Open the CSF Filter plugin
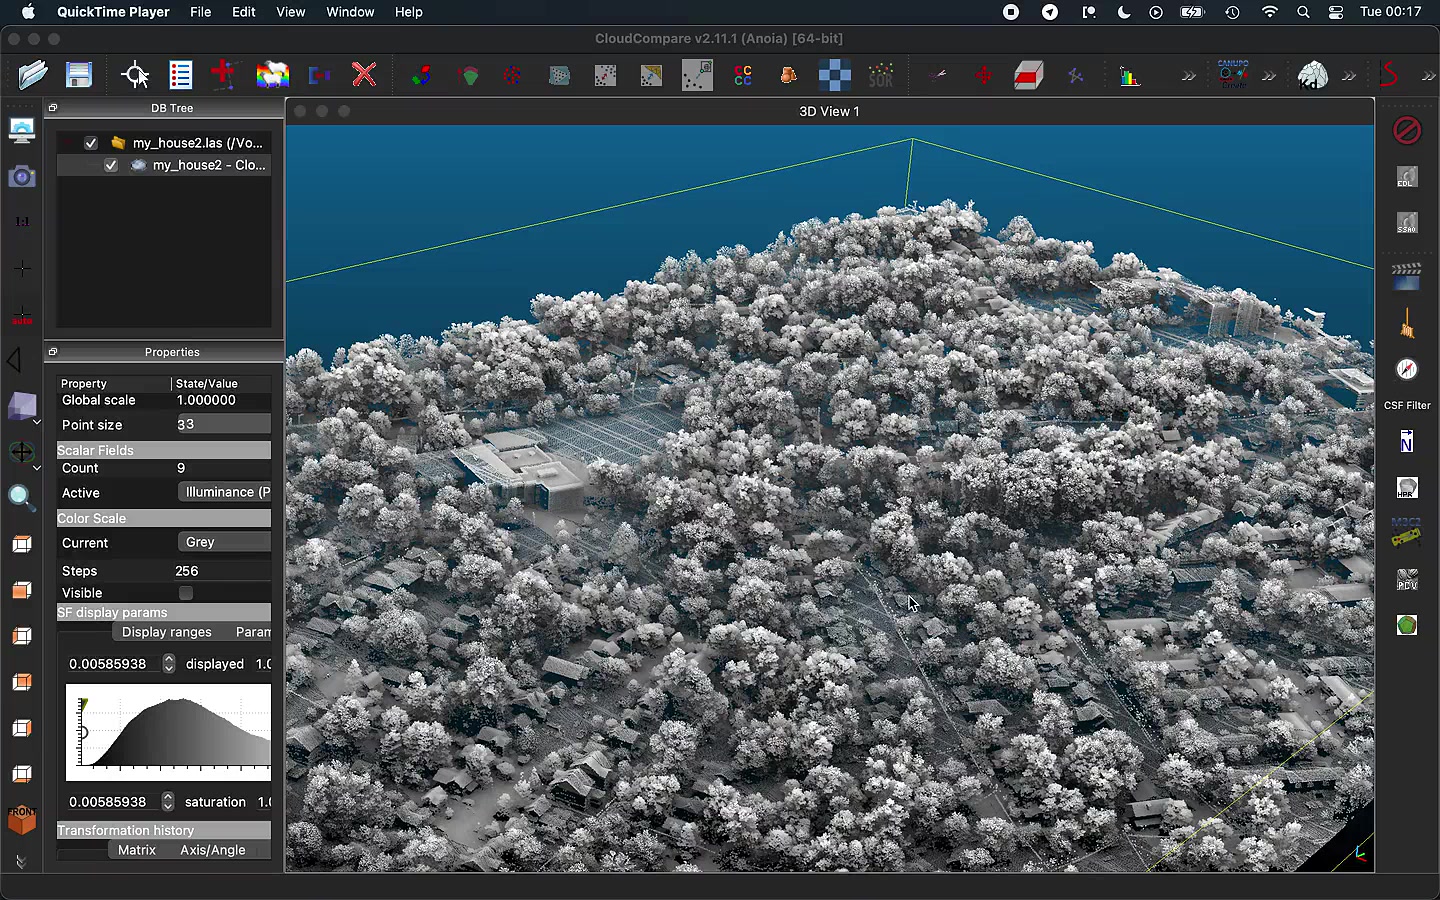Screen dimensions: 1440x900 [x=1406, y=405]
